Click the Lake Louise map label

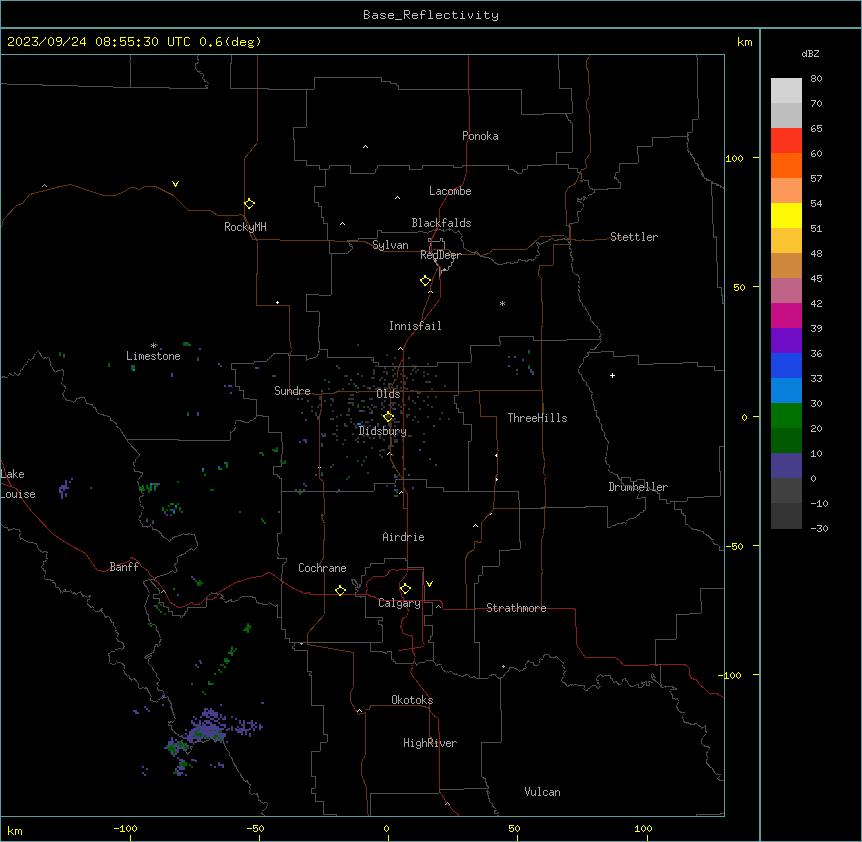click(18, 484)
